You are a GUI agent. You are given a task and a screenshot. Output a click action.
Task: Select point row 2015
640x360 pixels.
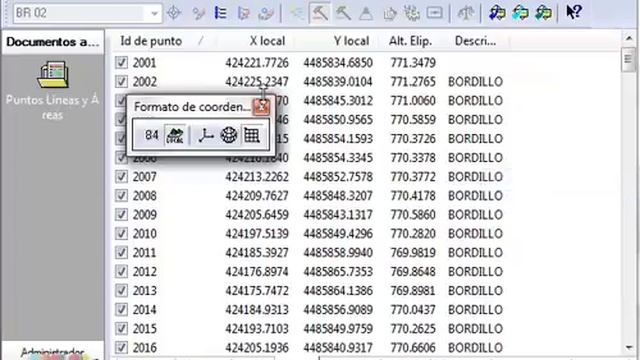310,329
